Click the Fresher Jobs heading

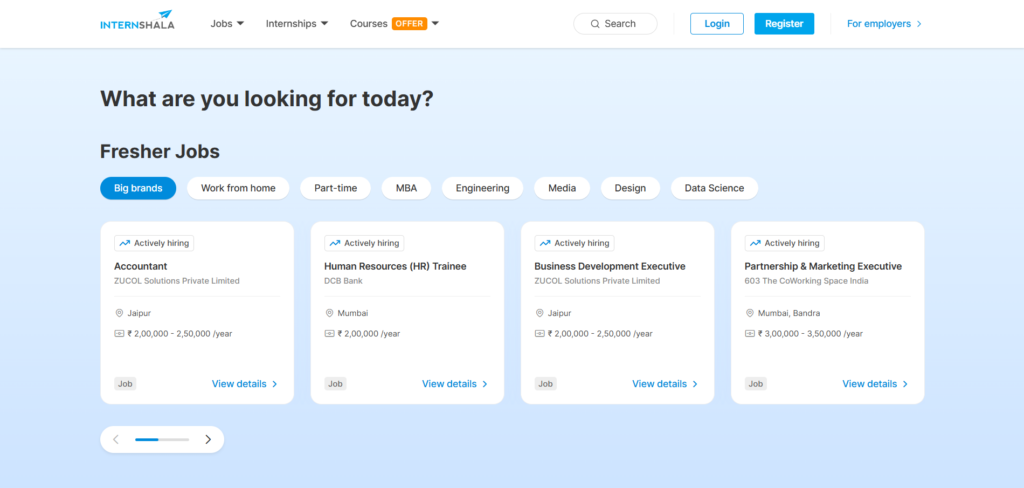pos(160,152)
